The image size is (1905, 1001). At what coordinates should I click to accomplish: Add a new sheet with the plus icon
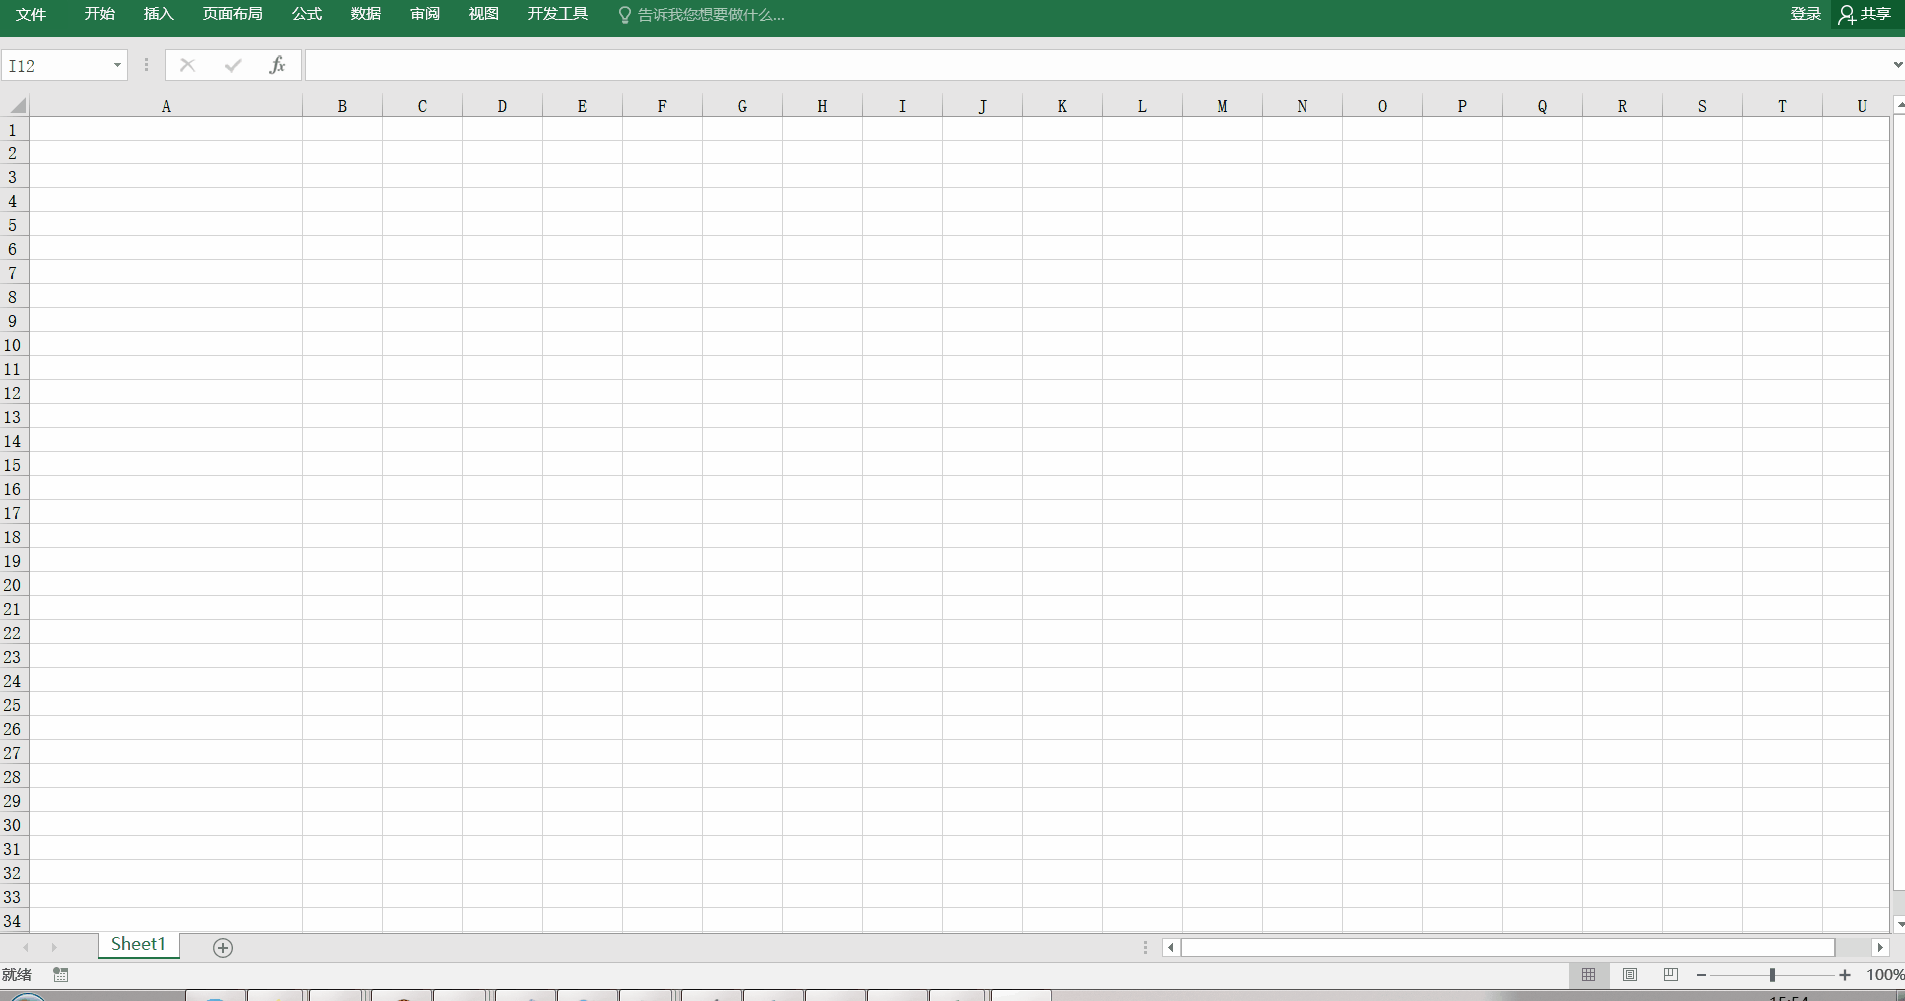point(223,947)
